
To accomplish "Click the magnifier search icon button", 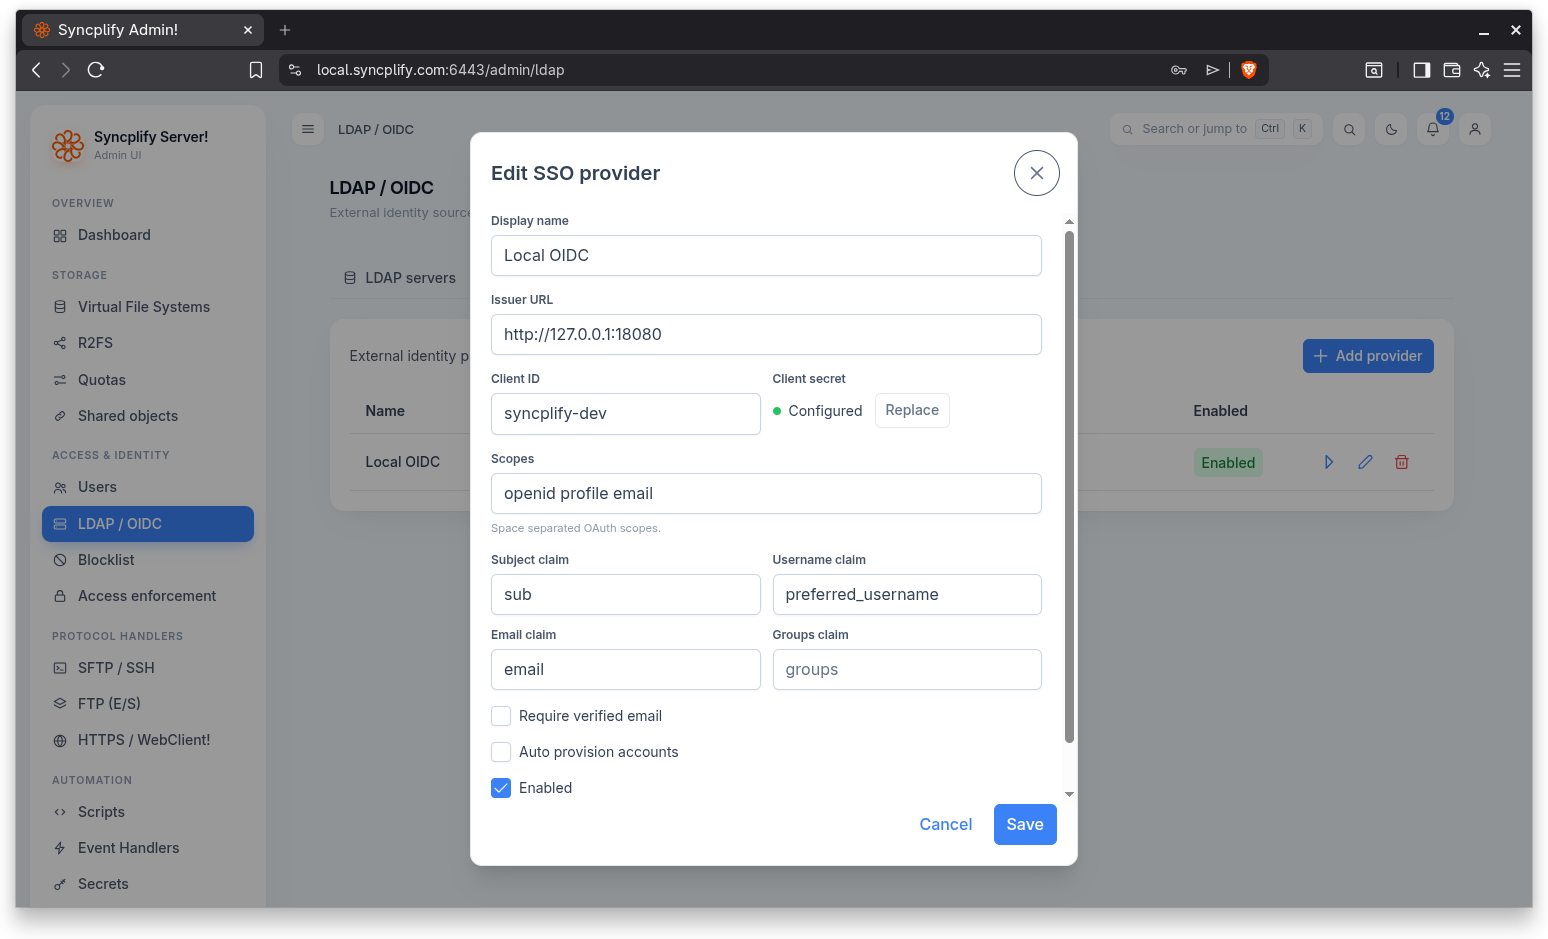I will click(1349, 129).
